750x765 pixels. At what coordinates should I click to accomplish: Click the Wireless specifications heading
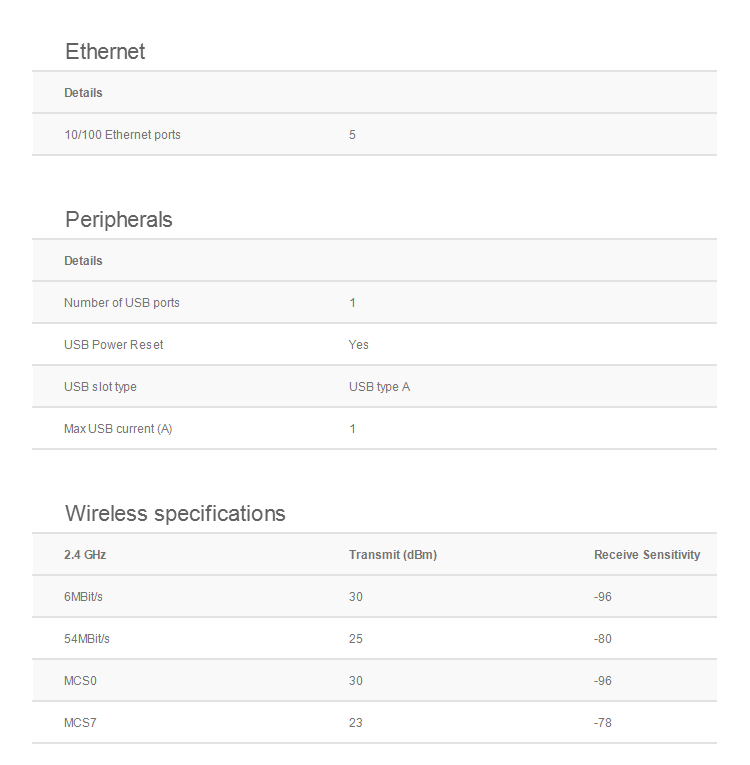point(175,514)
